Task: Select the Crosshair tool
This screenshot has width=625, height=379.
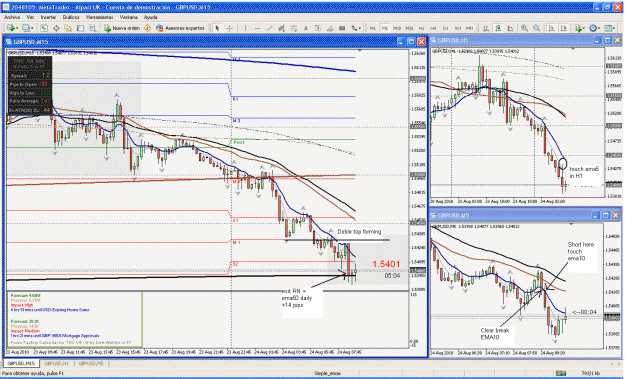Action: (x=230, y=28)
